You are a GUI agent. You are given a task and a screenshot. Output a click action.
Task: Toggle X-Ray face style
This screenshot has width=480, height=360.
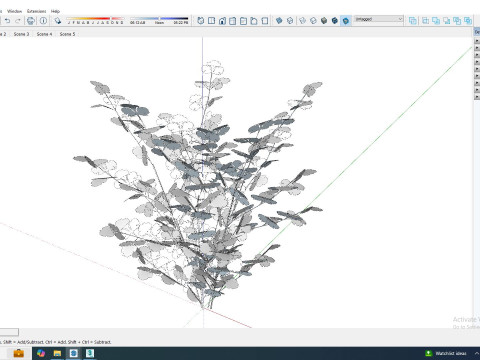point(279,21)
